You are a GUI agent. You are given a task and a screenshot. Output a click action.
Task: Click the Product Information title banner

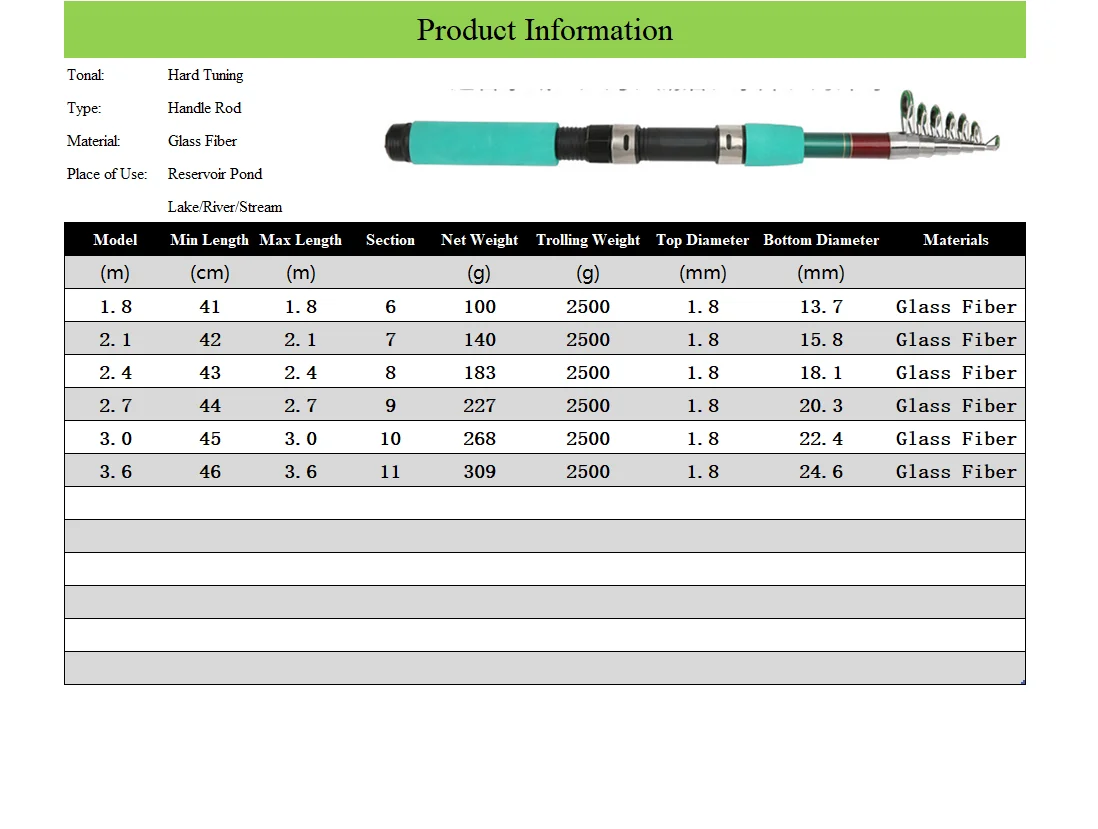[x=545, y=29]
